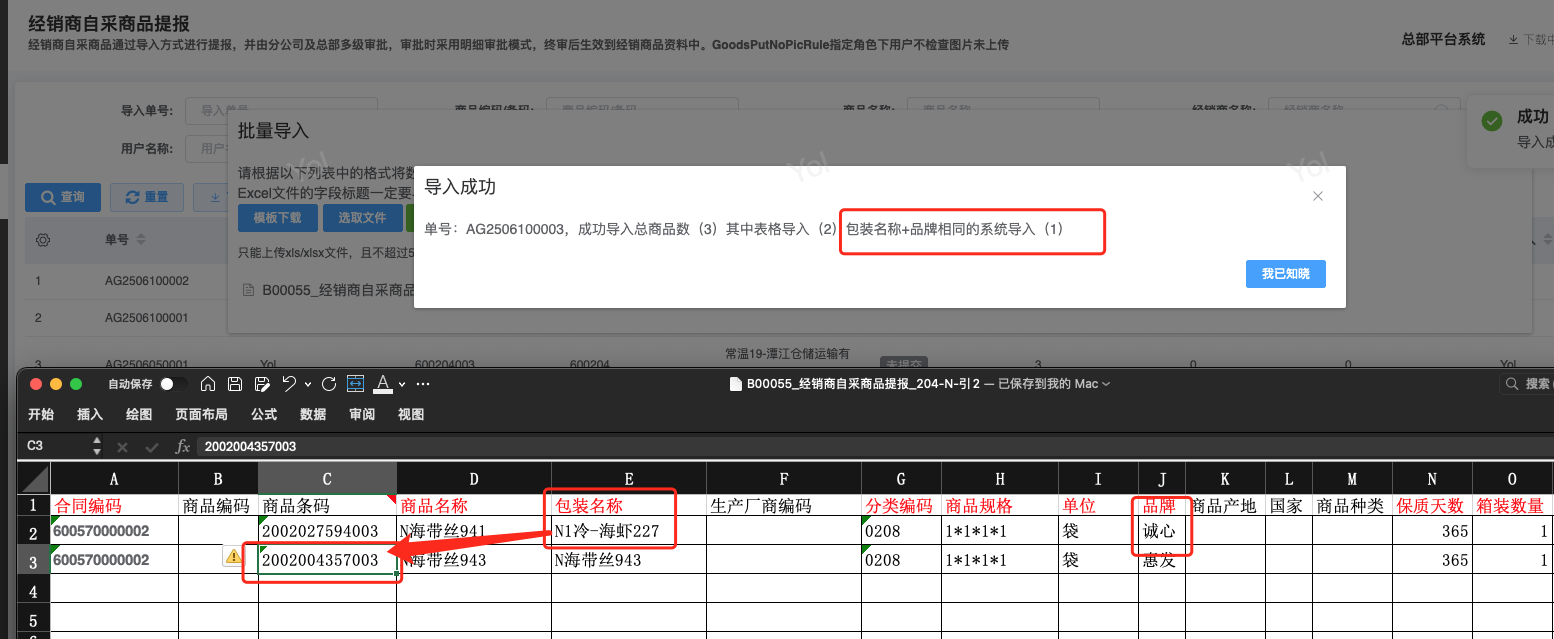Click the Redo circular arrow icon
The width and height of the screenshot is (1554, 639).
(x=330, y=384)
